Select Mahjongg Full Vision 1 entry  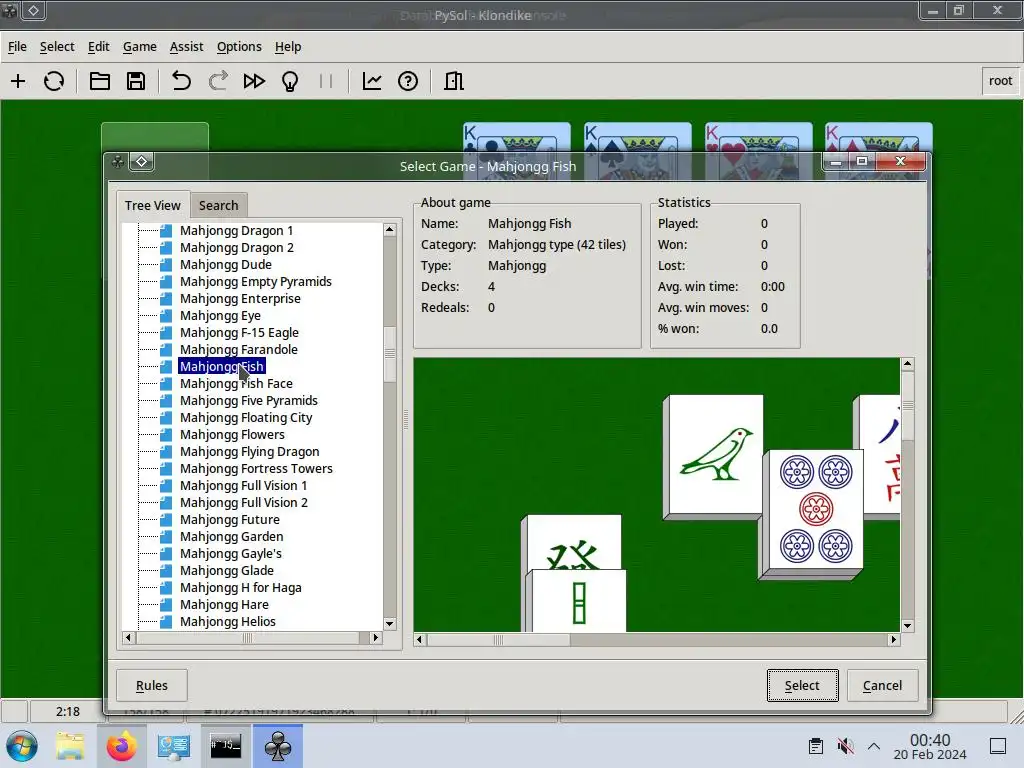(244, 485)
